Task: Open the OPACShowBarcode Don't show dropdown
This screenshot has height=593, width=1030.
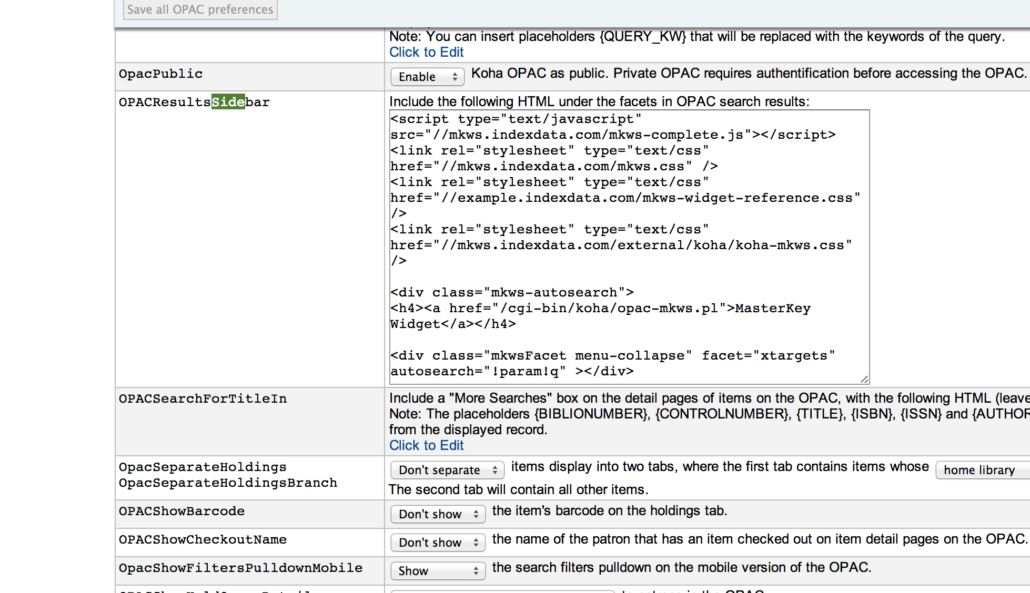Action: point(438,514)
